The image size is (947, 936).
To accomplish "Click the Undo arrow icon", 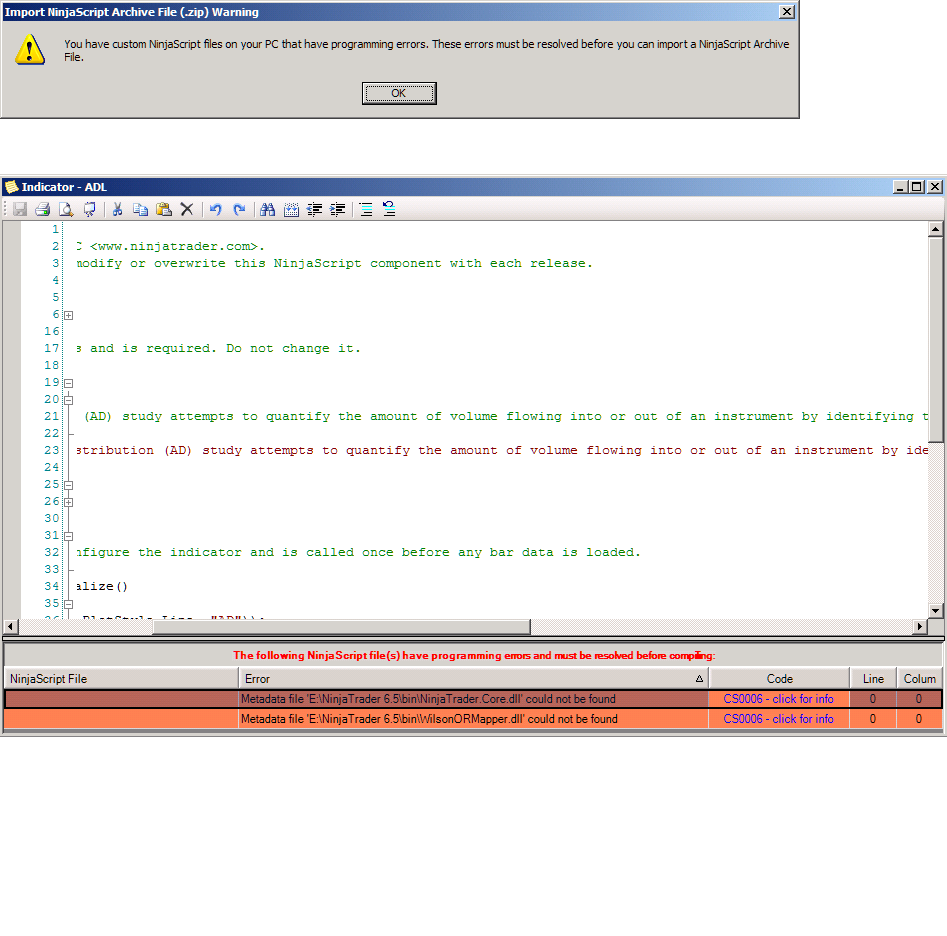I will point(216,210).
